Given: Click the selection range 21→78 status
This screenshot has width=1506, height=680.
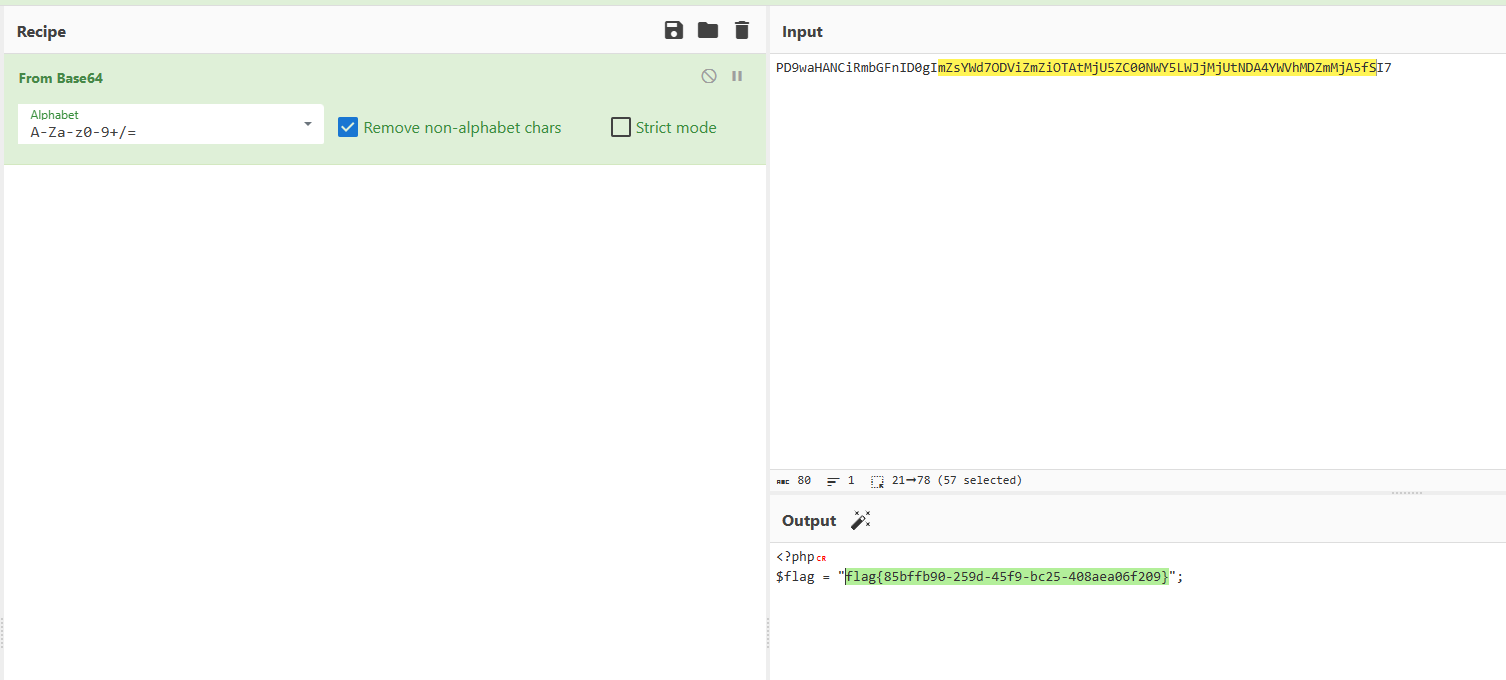Looking at the screenshot, I should click(x=946, y=481).
